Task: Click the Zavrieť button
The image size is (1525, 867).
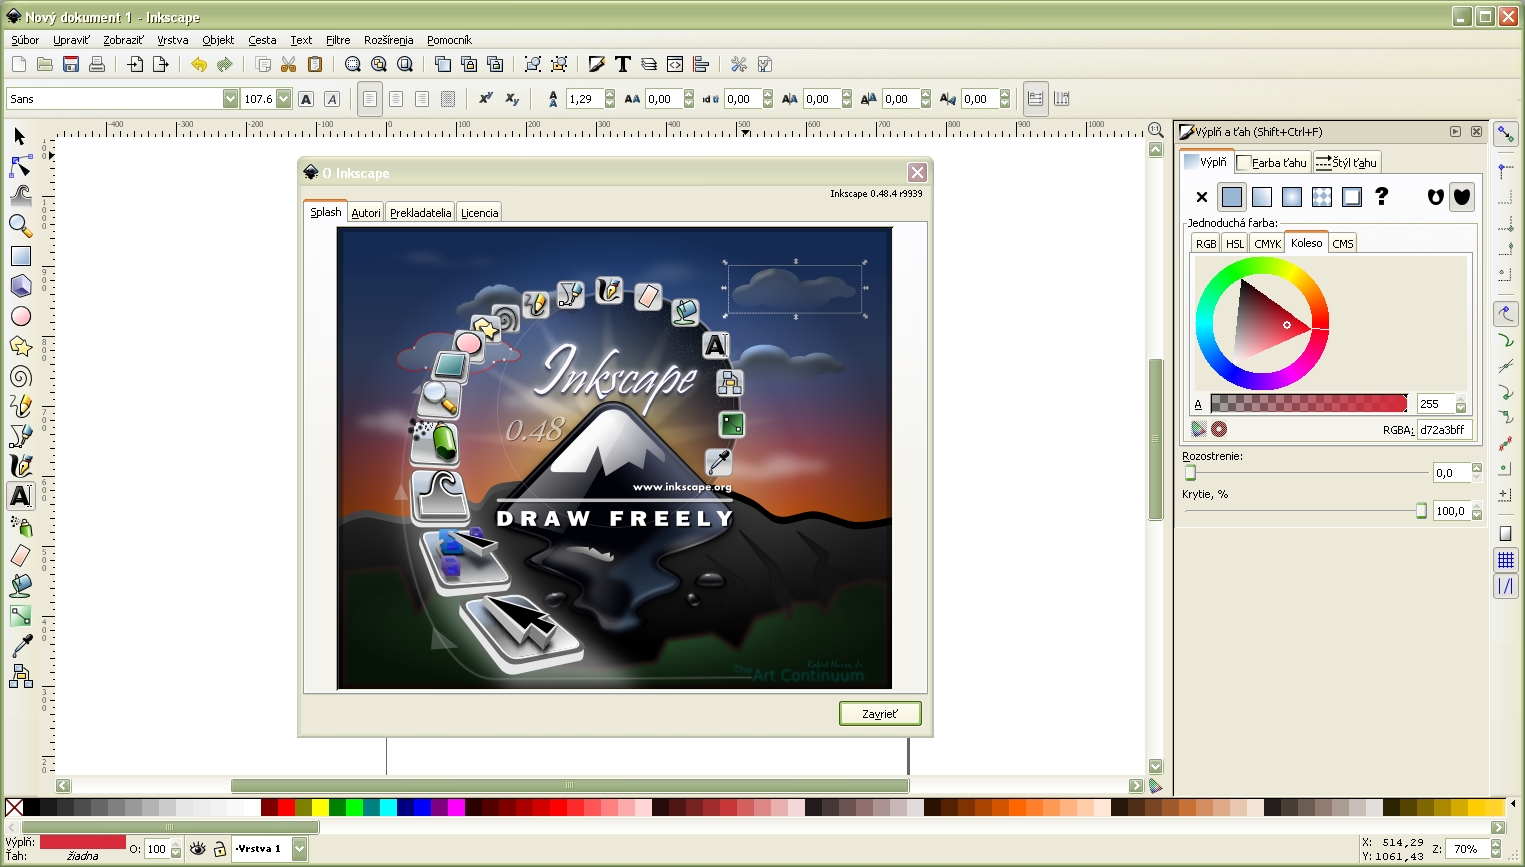Action: [x=880, y=714]
